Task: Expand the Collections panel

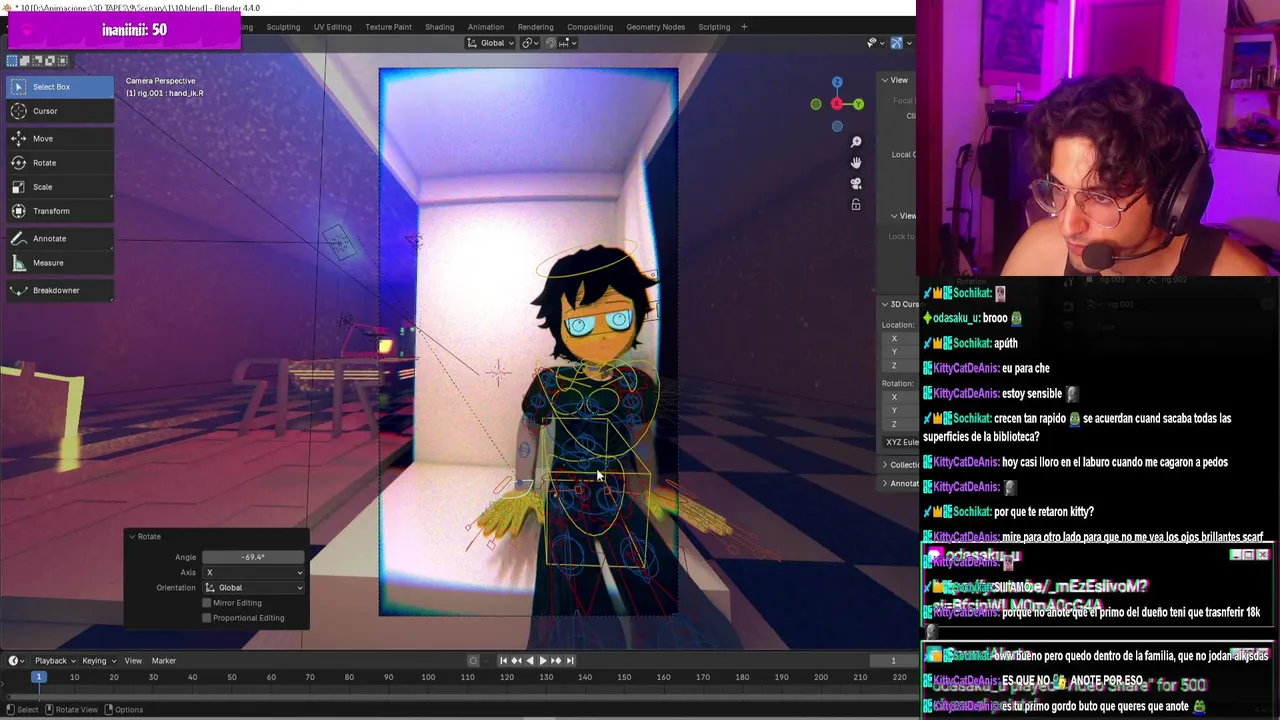Action: (x=885, y=465)
